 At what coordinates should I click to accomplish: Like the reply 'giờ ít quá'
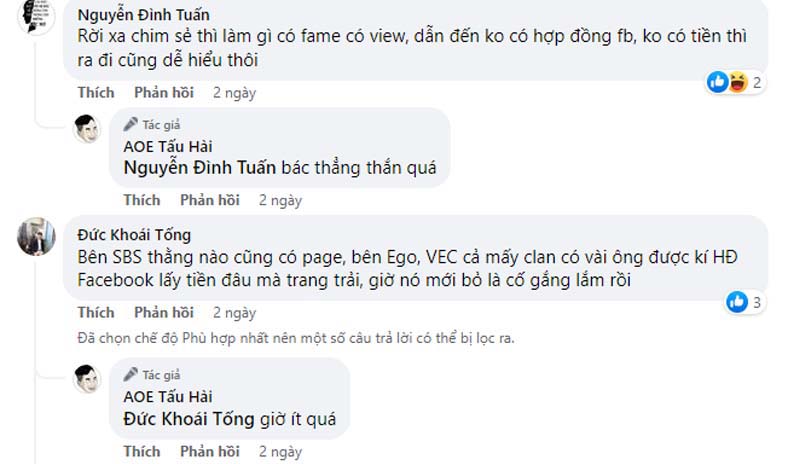(142, 451)
